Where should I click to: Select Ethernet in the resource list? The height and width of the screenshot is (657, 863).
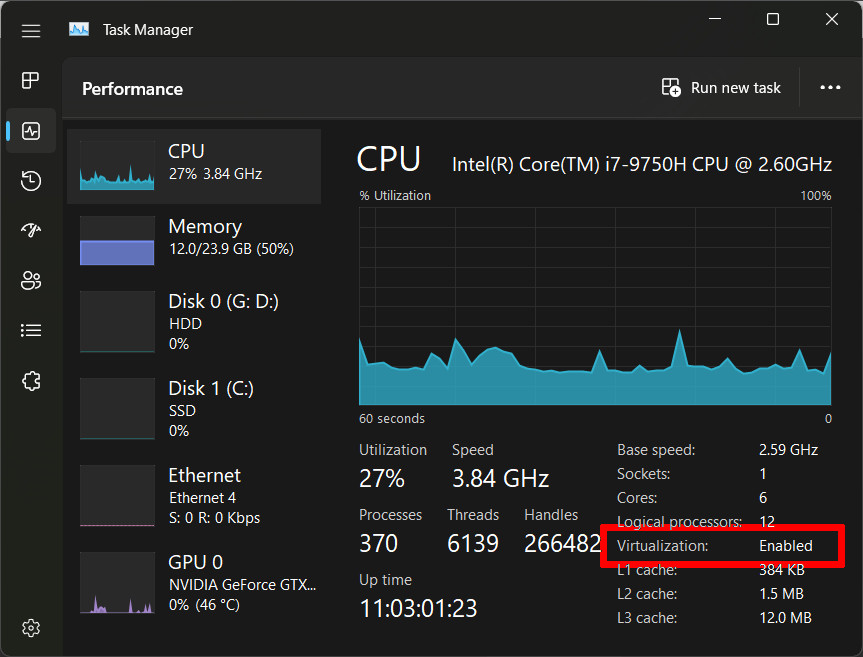194,496
